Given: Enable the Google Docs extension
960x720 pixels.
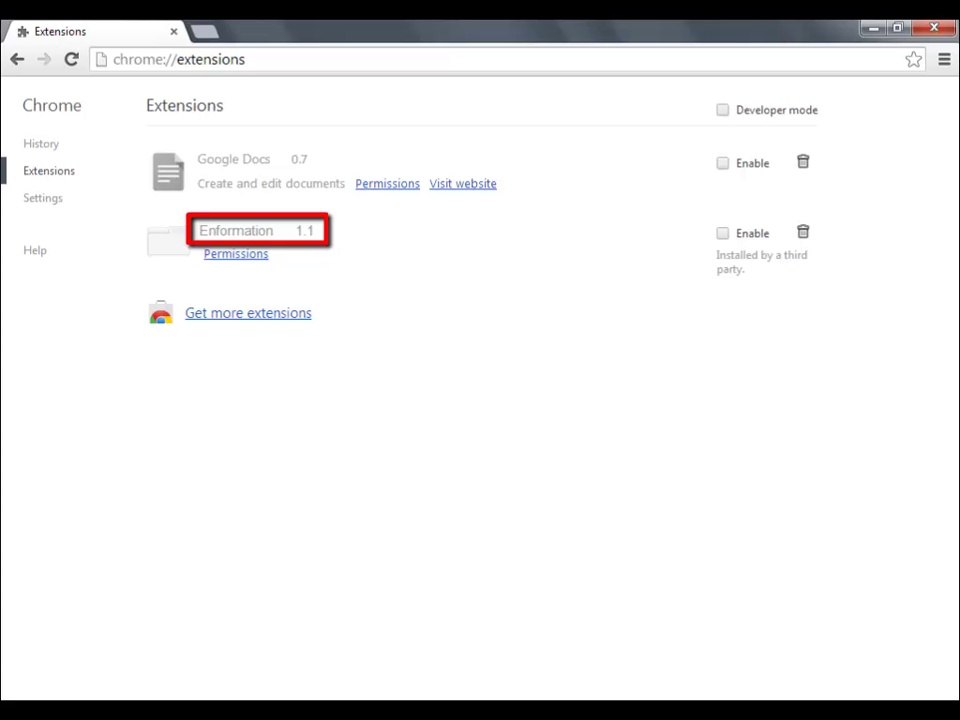Looking at the screenshot, I should tap(722, 163).
